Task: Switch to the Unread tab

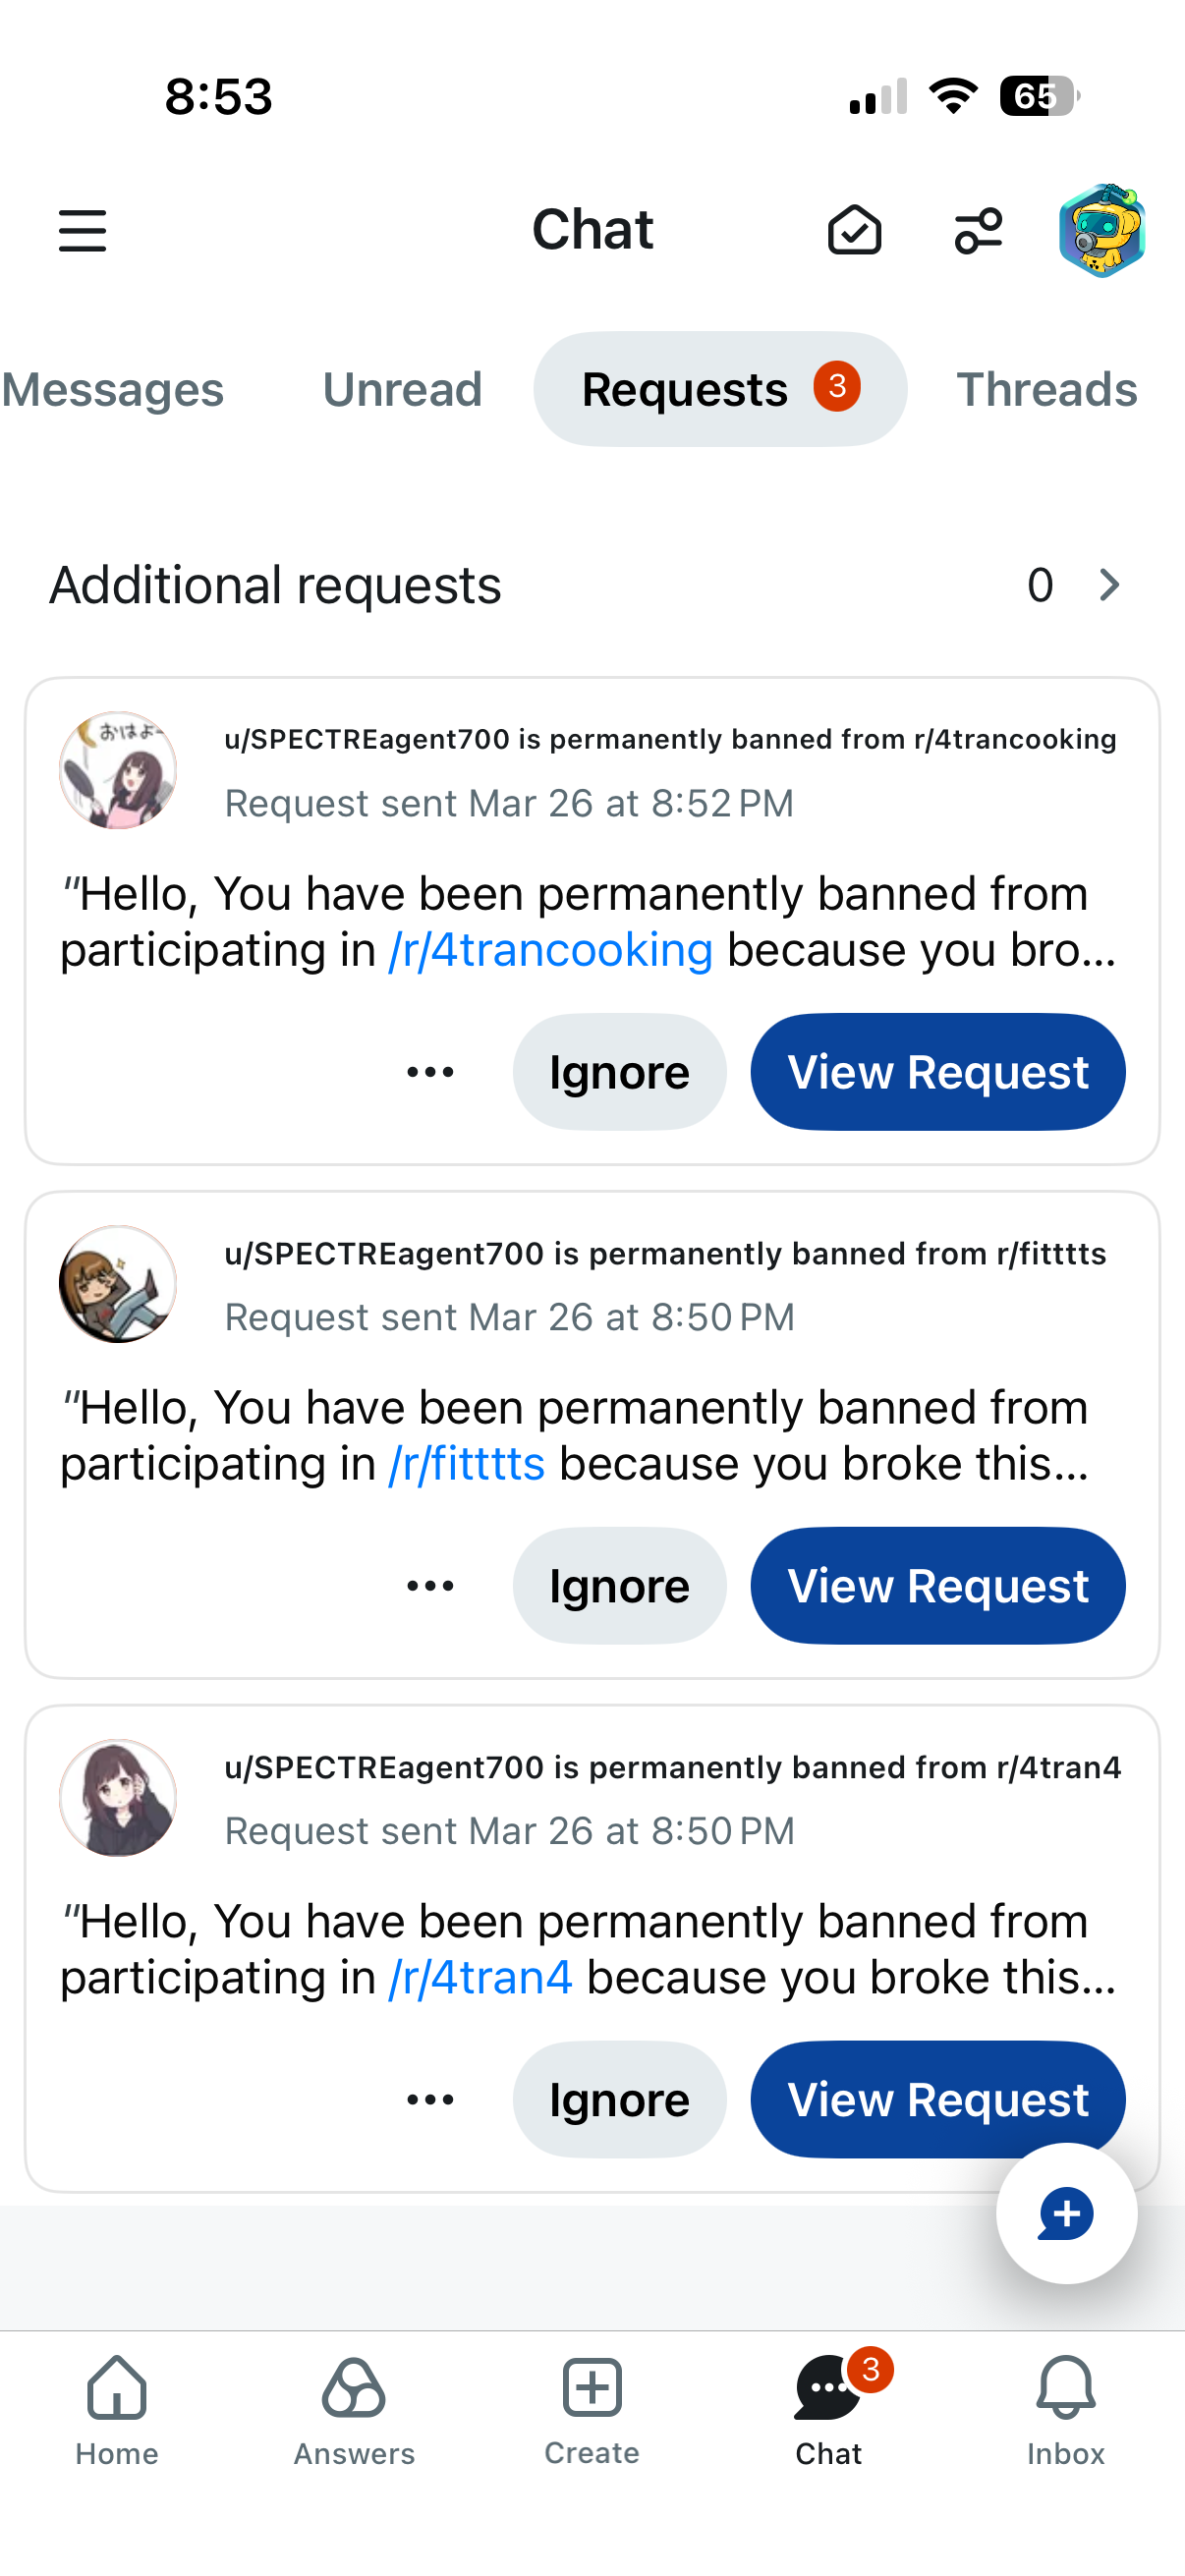Action: (402, 389)
